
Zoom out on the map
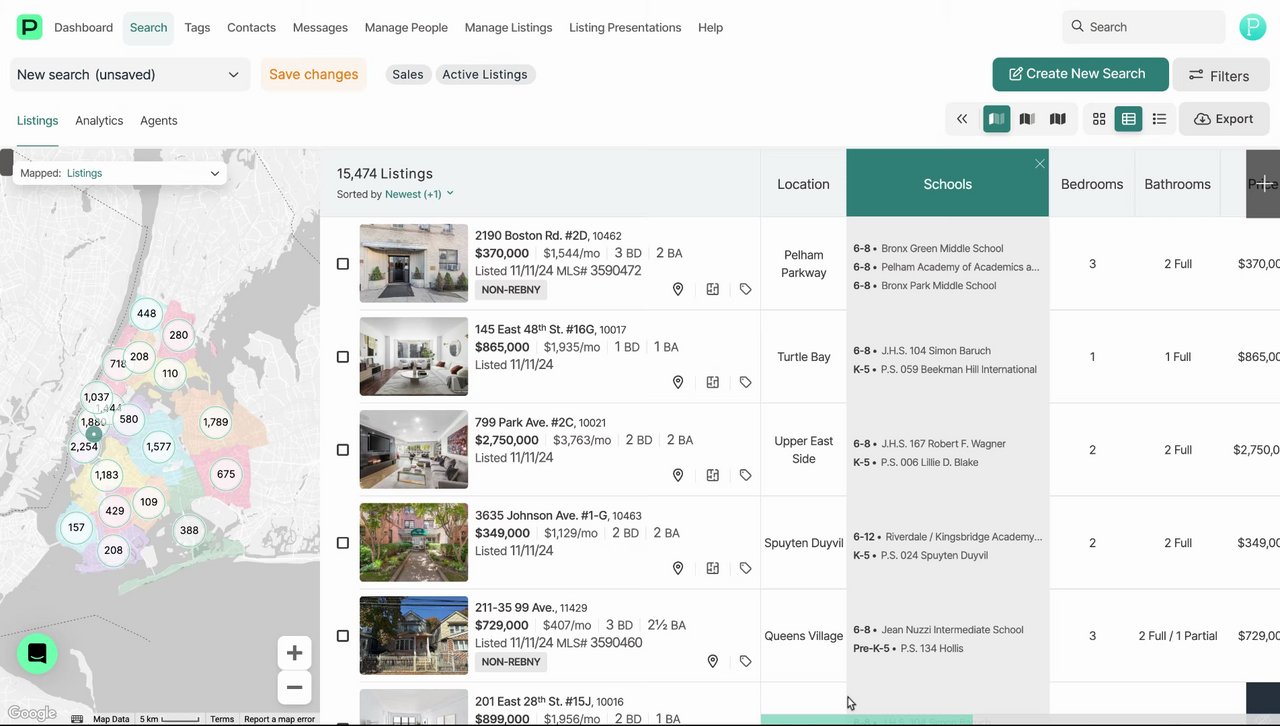[294, 687]
